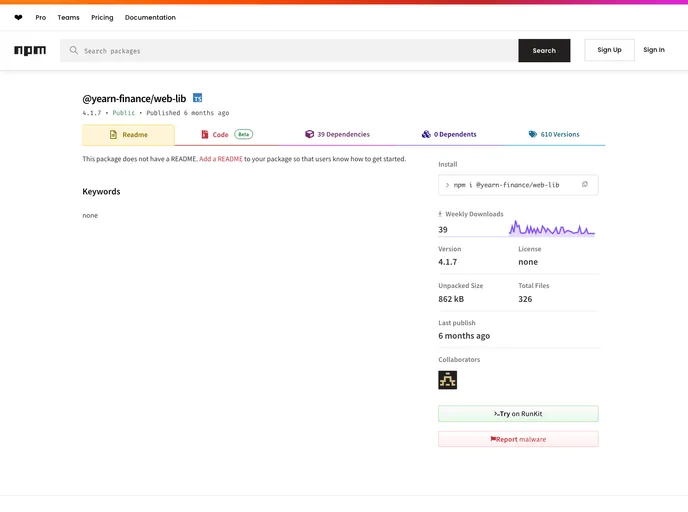The height and width of the screenshot is (512, 688).
Task: Switch to the 610 Versions tab
Action: 554,134
